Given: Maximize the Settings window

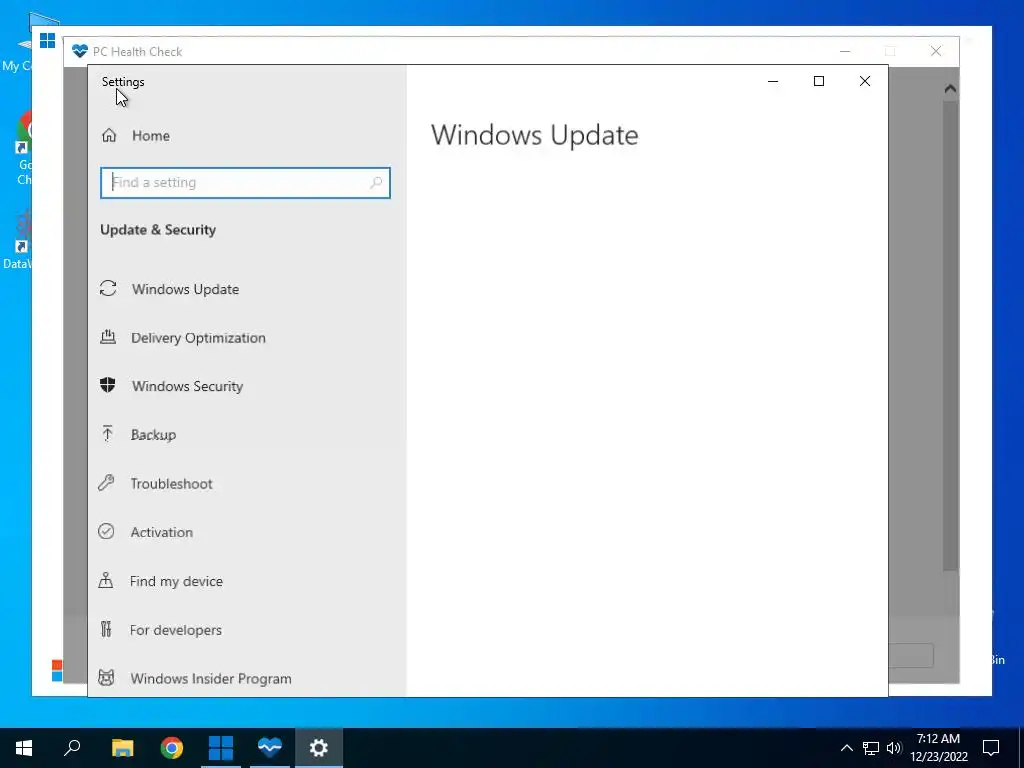Looking at the screenshot, I should [819, 81].
